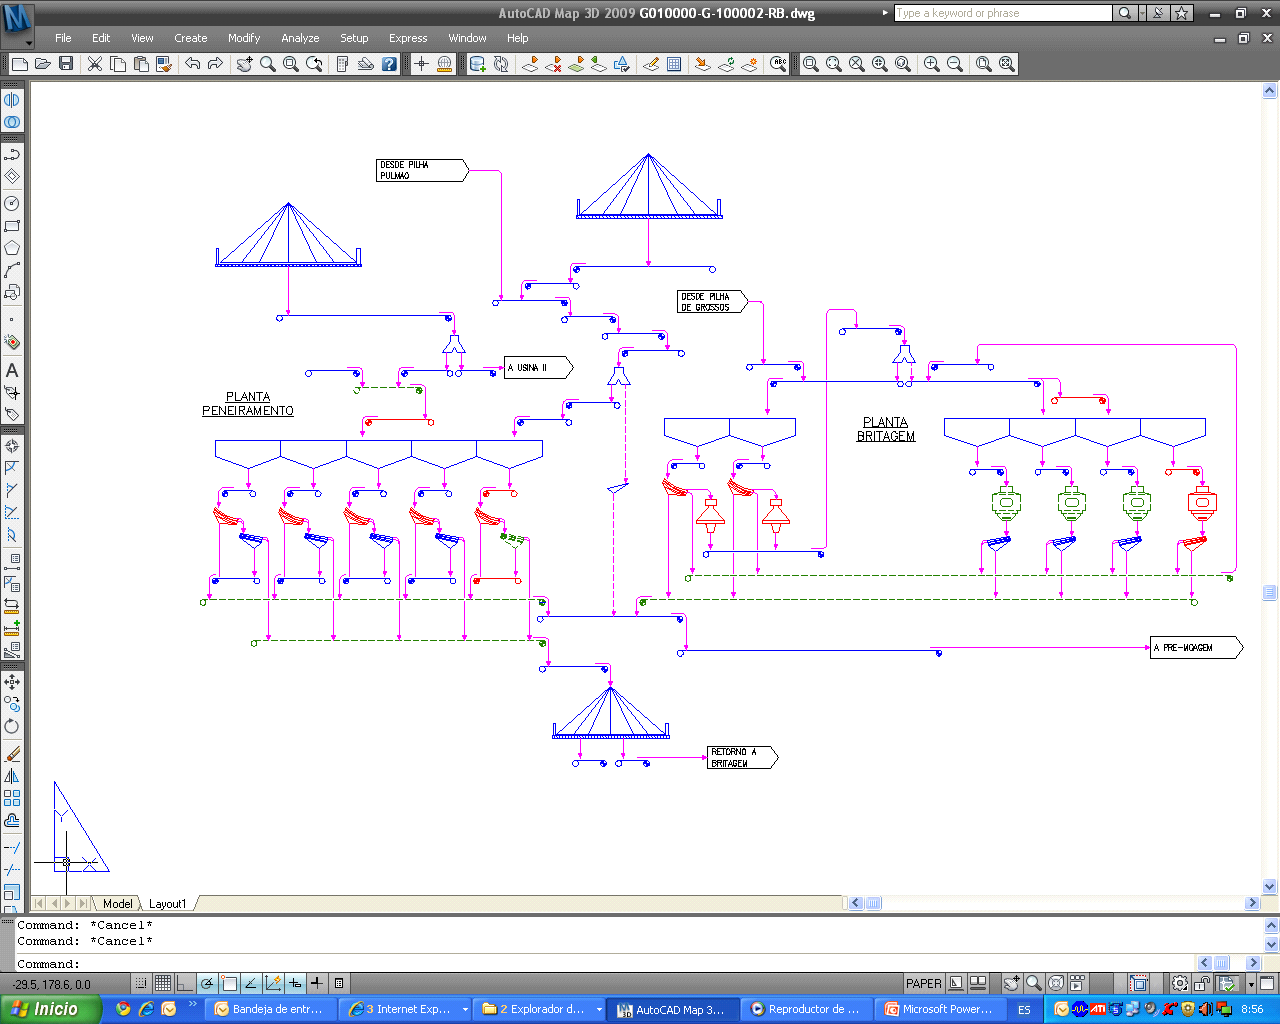Toggle Object Snap Tracking in status bar
Viewport: 1280px width, 1024px height.
[251, 984]
